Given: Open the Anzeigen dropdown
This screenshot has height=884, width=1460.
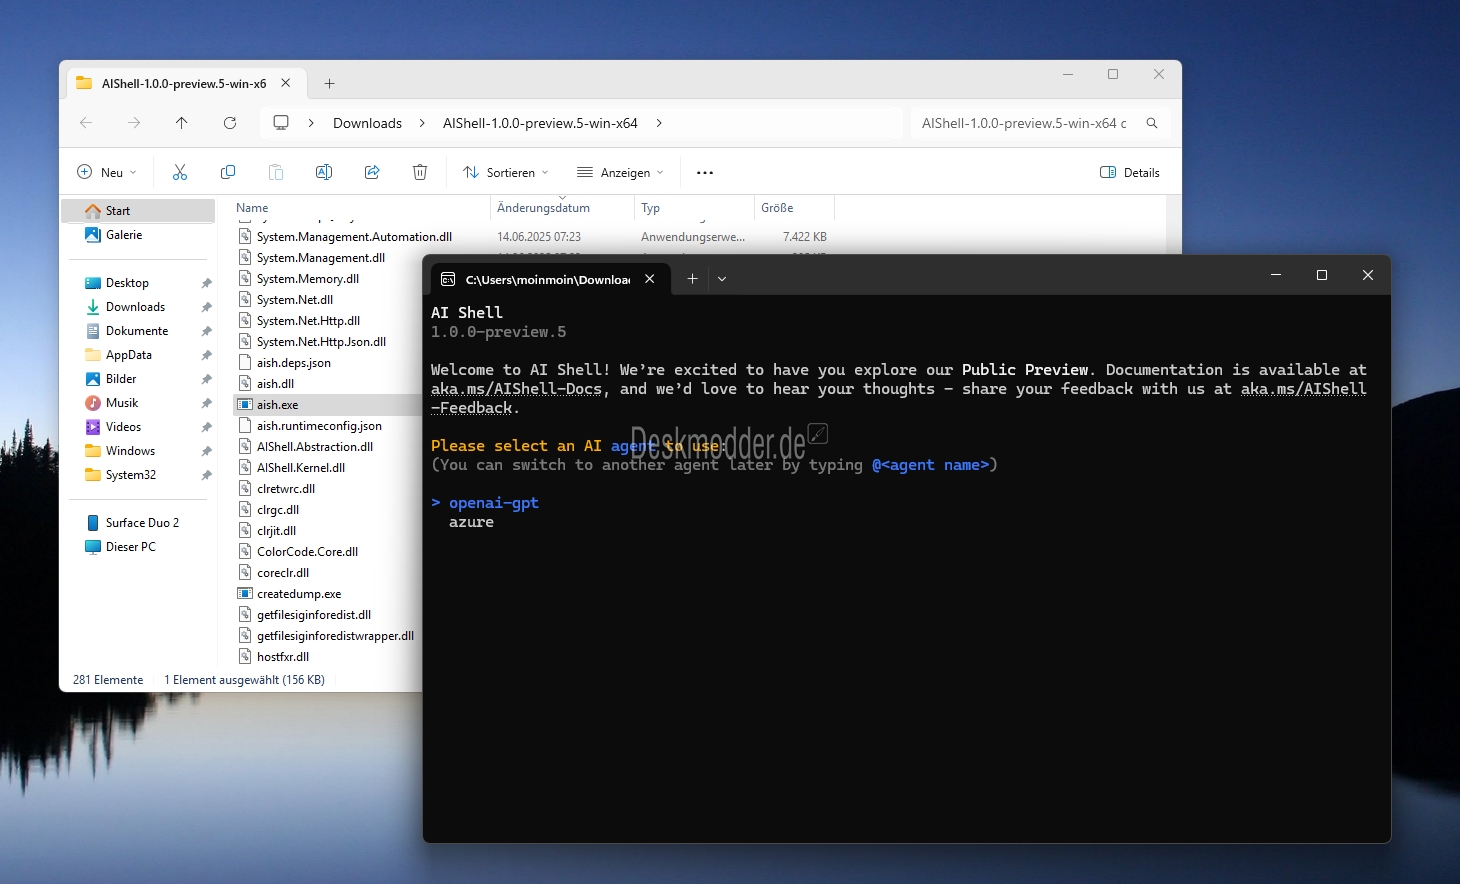Looking at the screenshot, I should point(620,172).
